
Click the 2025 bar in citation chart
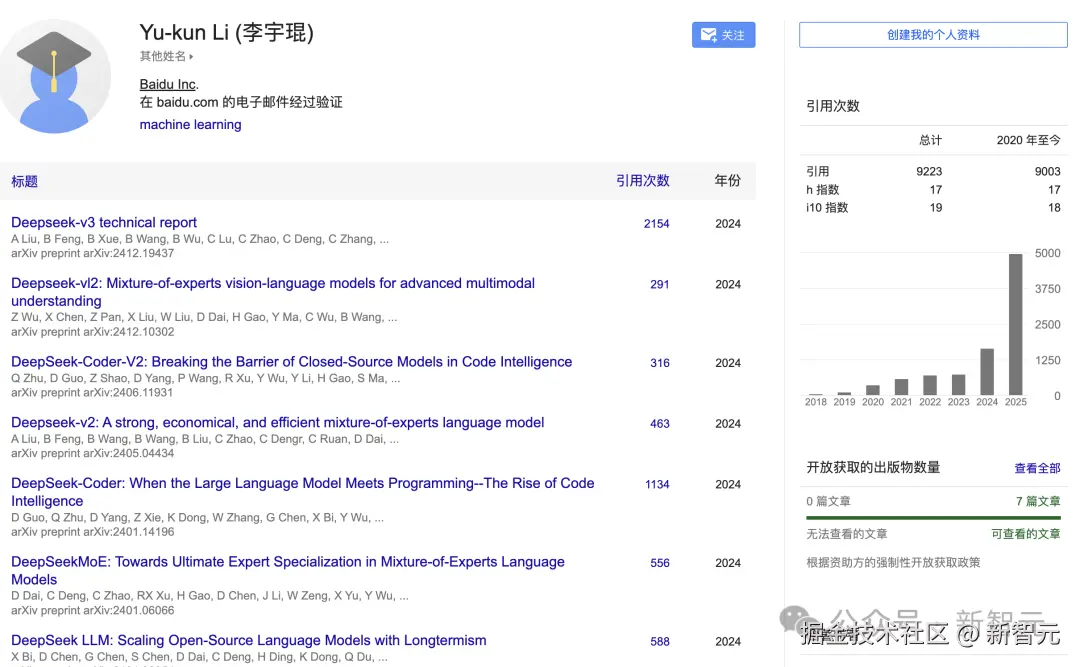click(1015, 324)
